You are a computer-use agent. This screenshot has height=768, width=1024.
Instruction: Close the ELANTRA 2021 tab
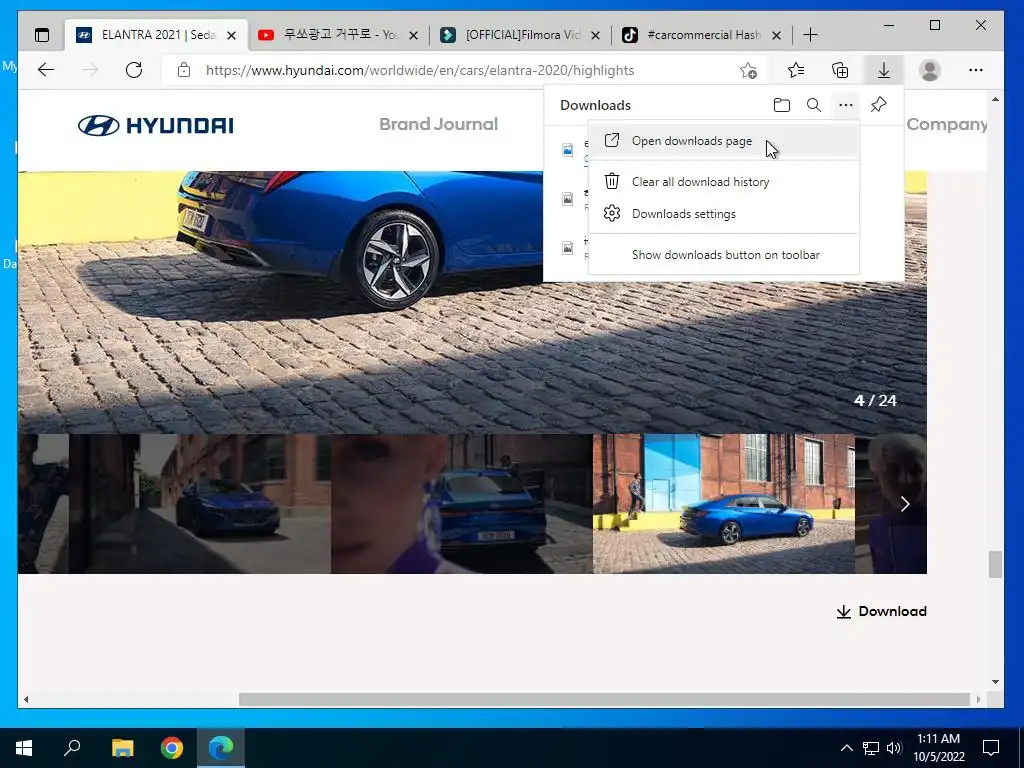(x=231, y=35)
